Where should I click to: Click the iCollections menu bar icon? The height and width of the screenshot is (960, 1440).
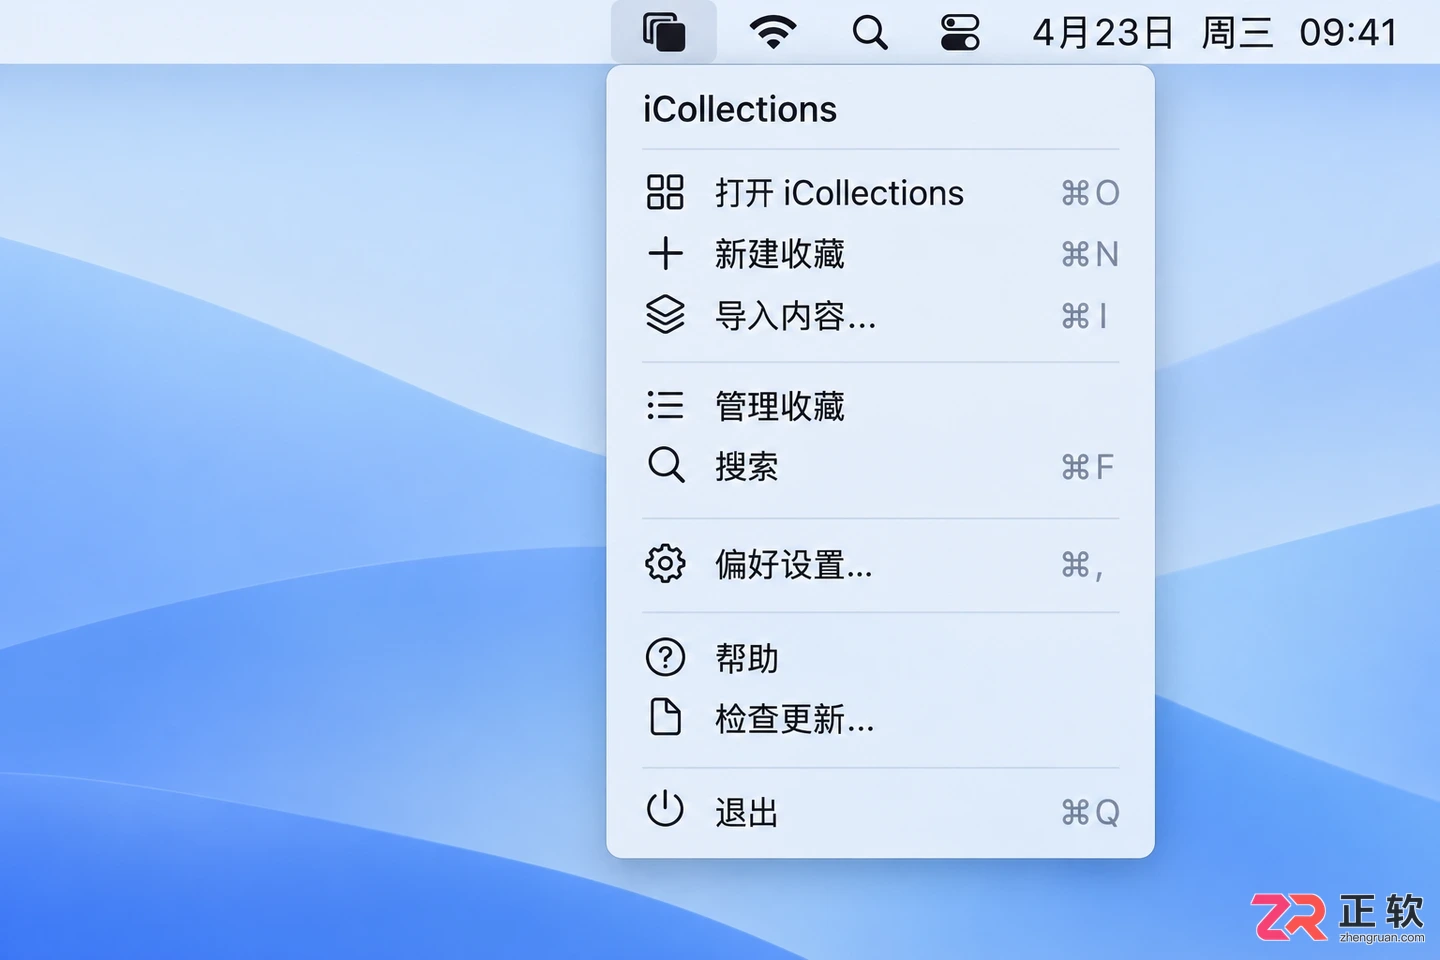tap(664, 32)
